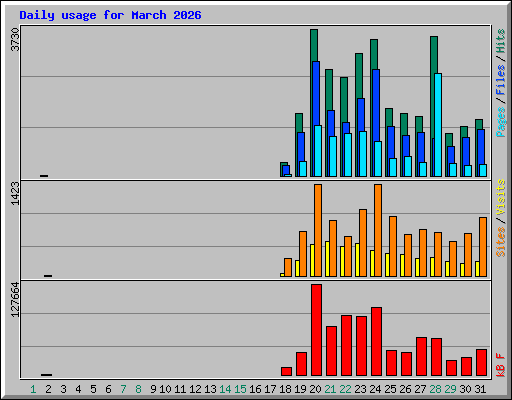Click day 22 on the x-axis

(345, 389)
